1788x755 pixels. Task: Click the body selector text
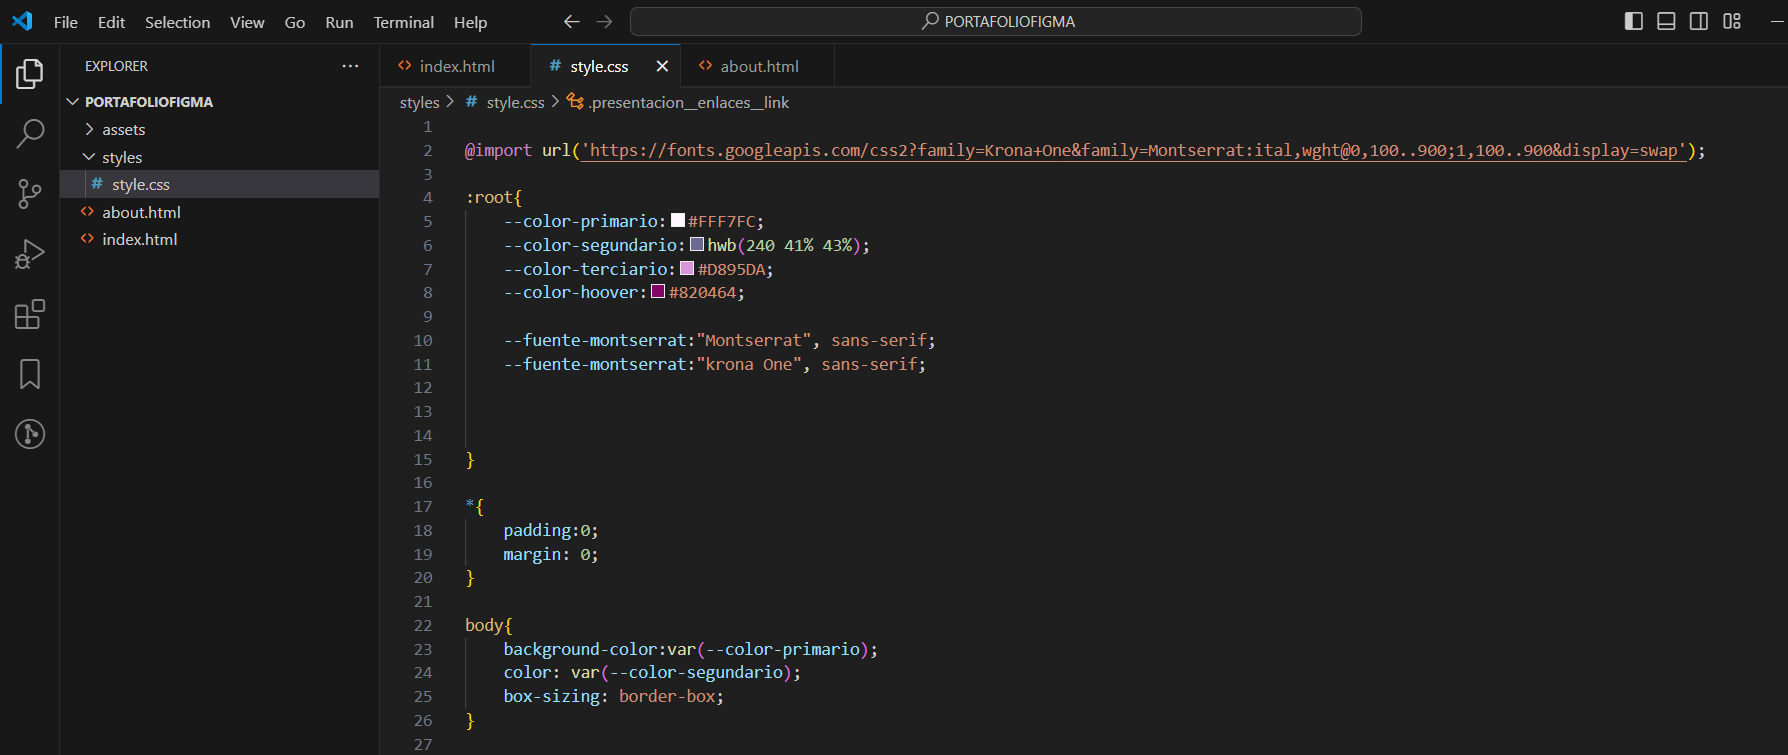tap(484, 625)
